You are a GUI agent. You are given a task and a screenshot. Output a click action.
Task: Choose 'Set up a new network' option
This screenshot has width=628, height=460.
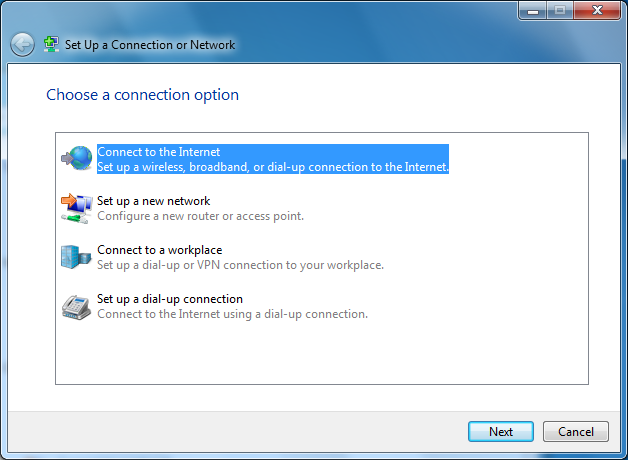[x=153, y=201]
